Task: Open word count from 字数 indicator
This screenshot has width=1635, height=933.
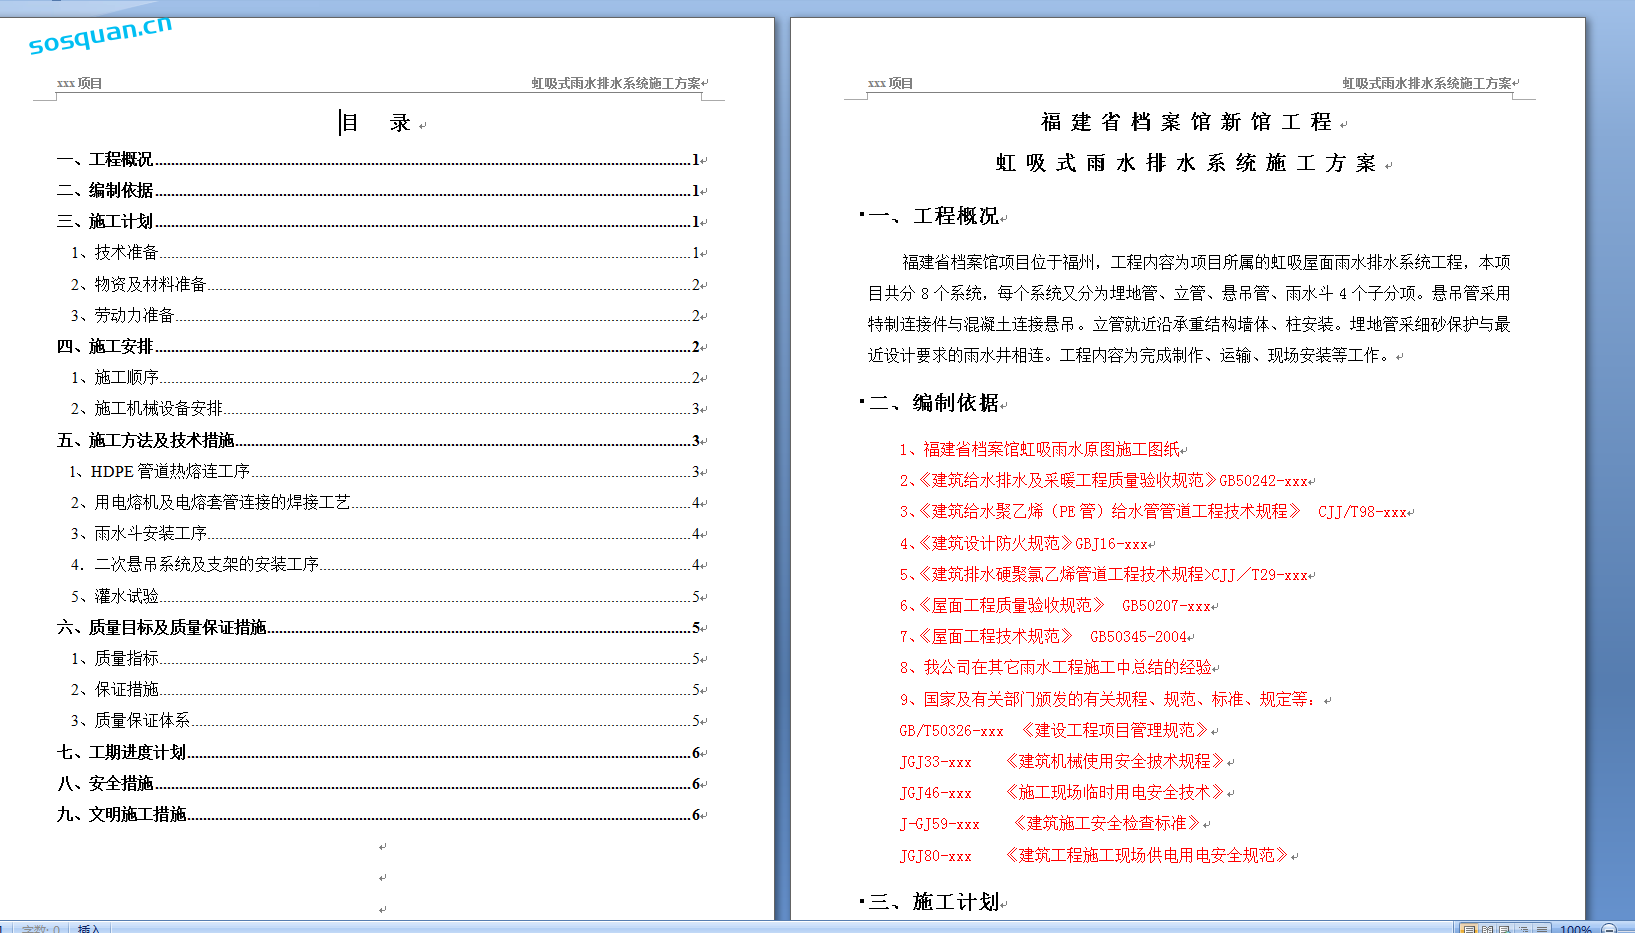Action: pos(41,929)
